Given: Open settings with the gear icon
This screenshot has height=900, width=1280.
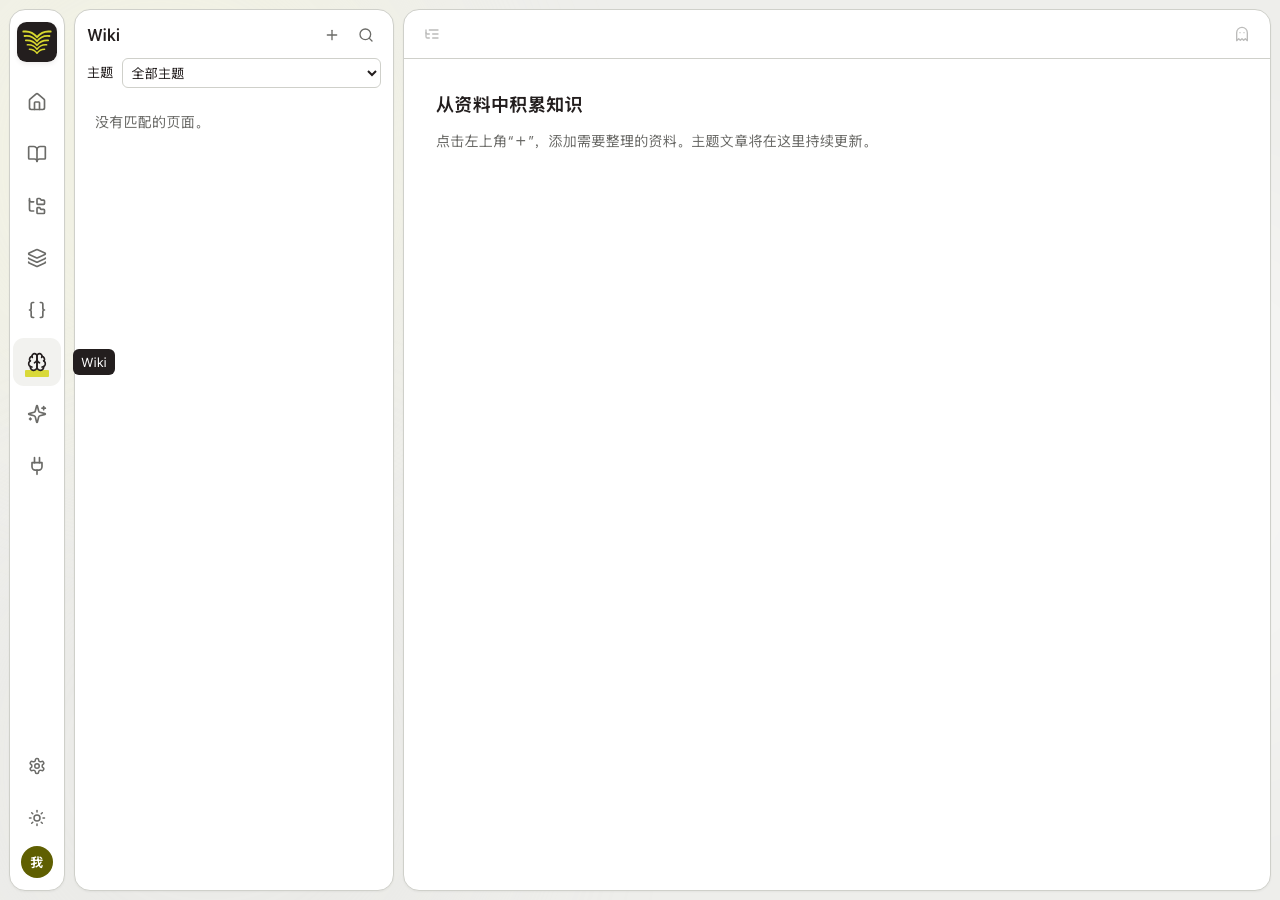Looking at the screenshot, I should [x=37, y=766].
